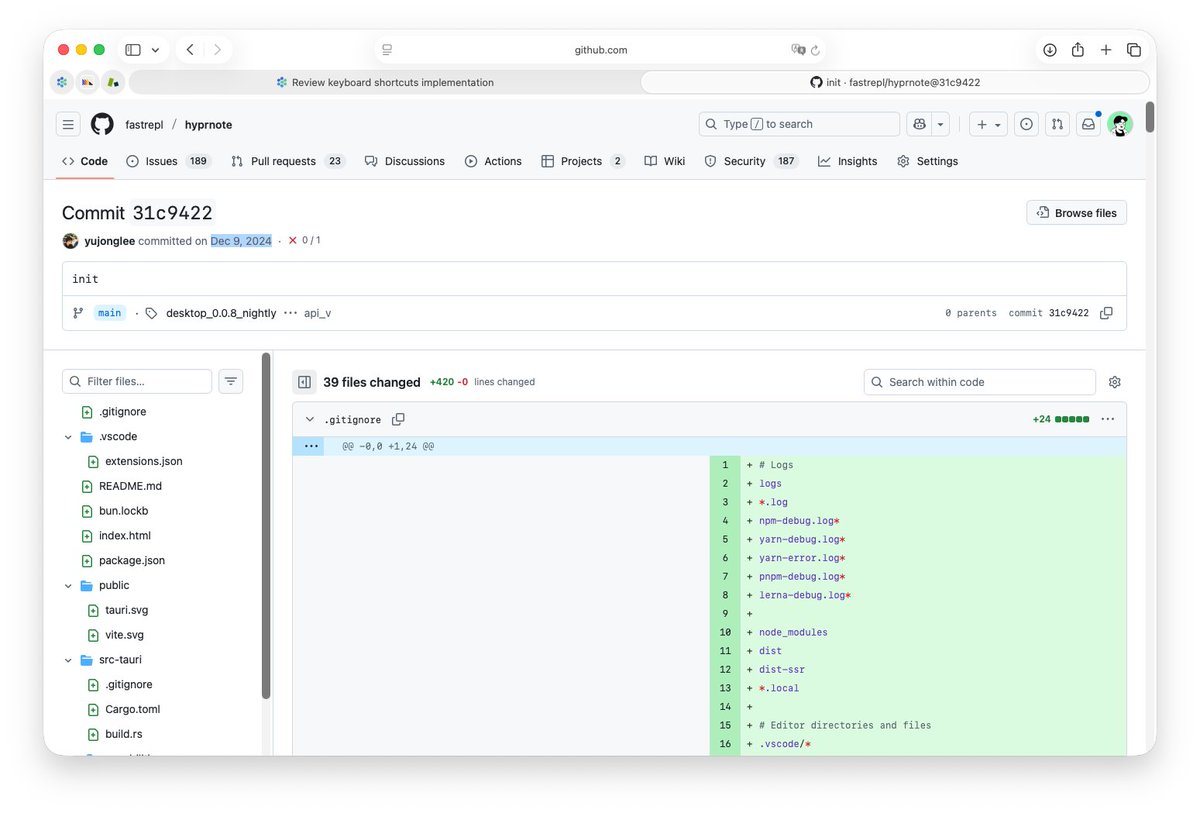Expand hidden lines in the diff hunk header
Viewport: 1200px width, 813px height.
310,446
